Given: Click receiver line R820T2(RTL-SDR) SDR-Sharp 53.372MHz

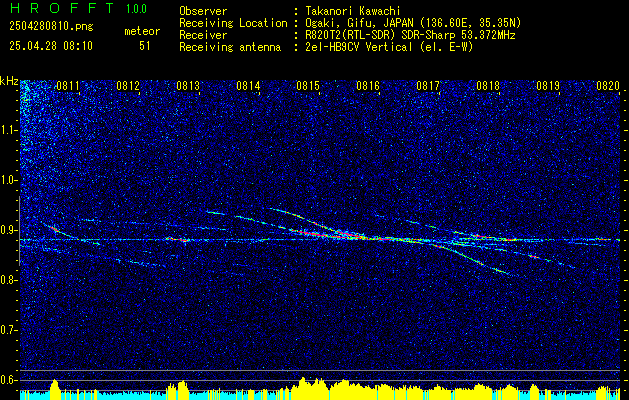Looking at the screenshot, I should click(410, 35).
